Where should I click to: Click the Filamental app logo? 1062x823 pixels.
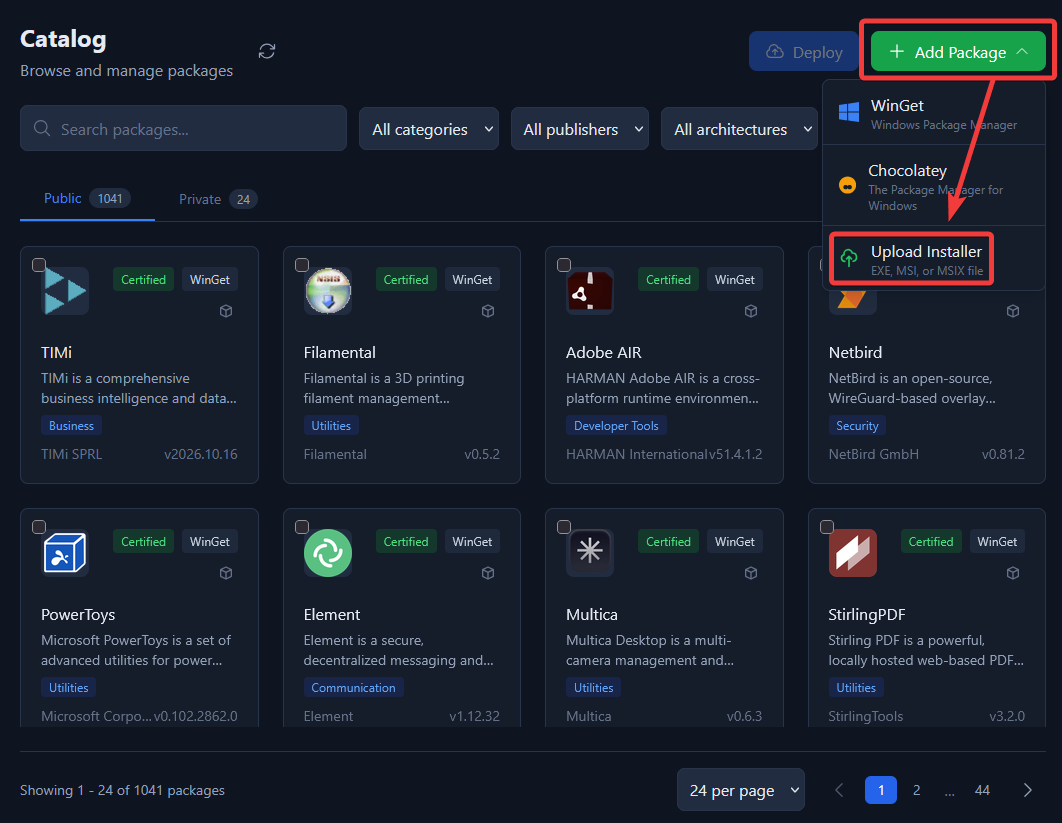click(328, 291)
